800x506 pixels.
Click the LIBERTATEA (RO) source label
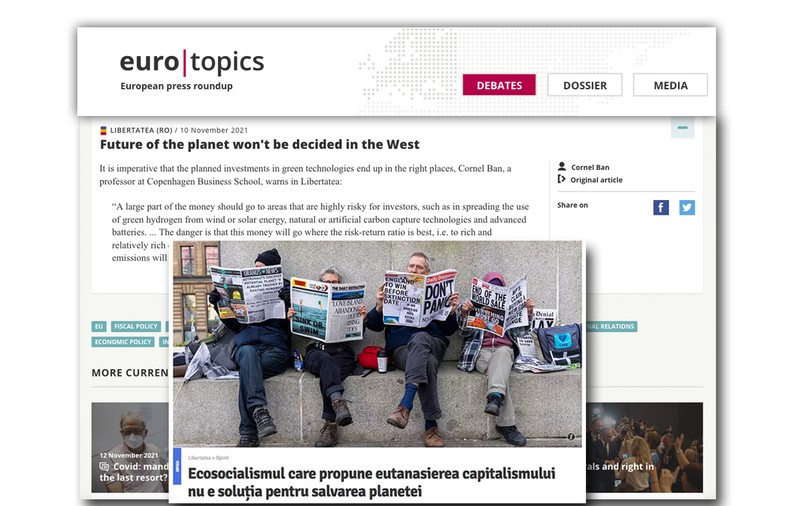tap(141, 130)
